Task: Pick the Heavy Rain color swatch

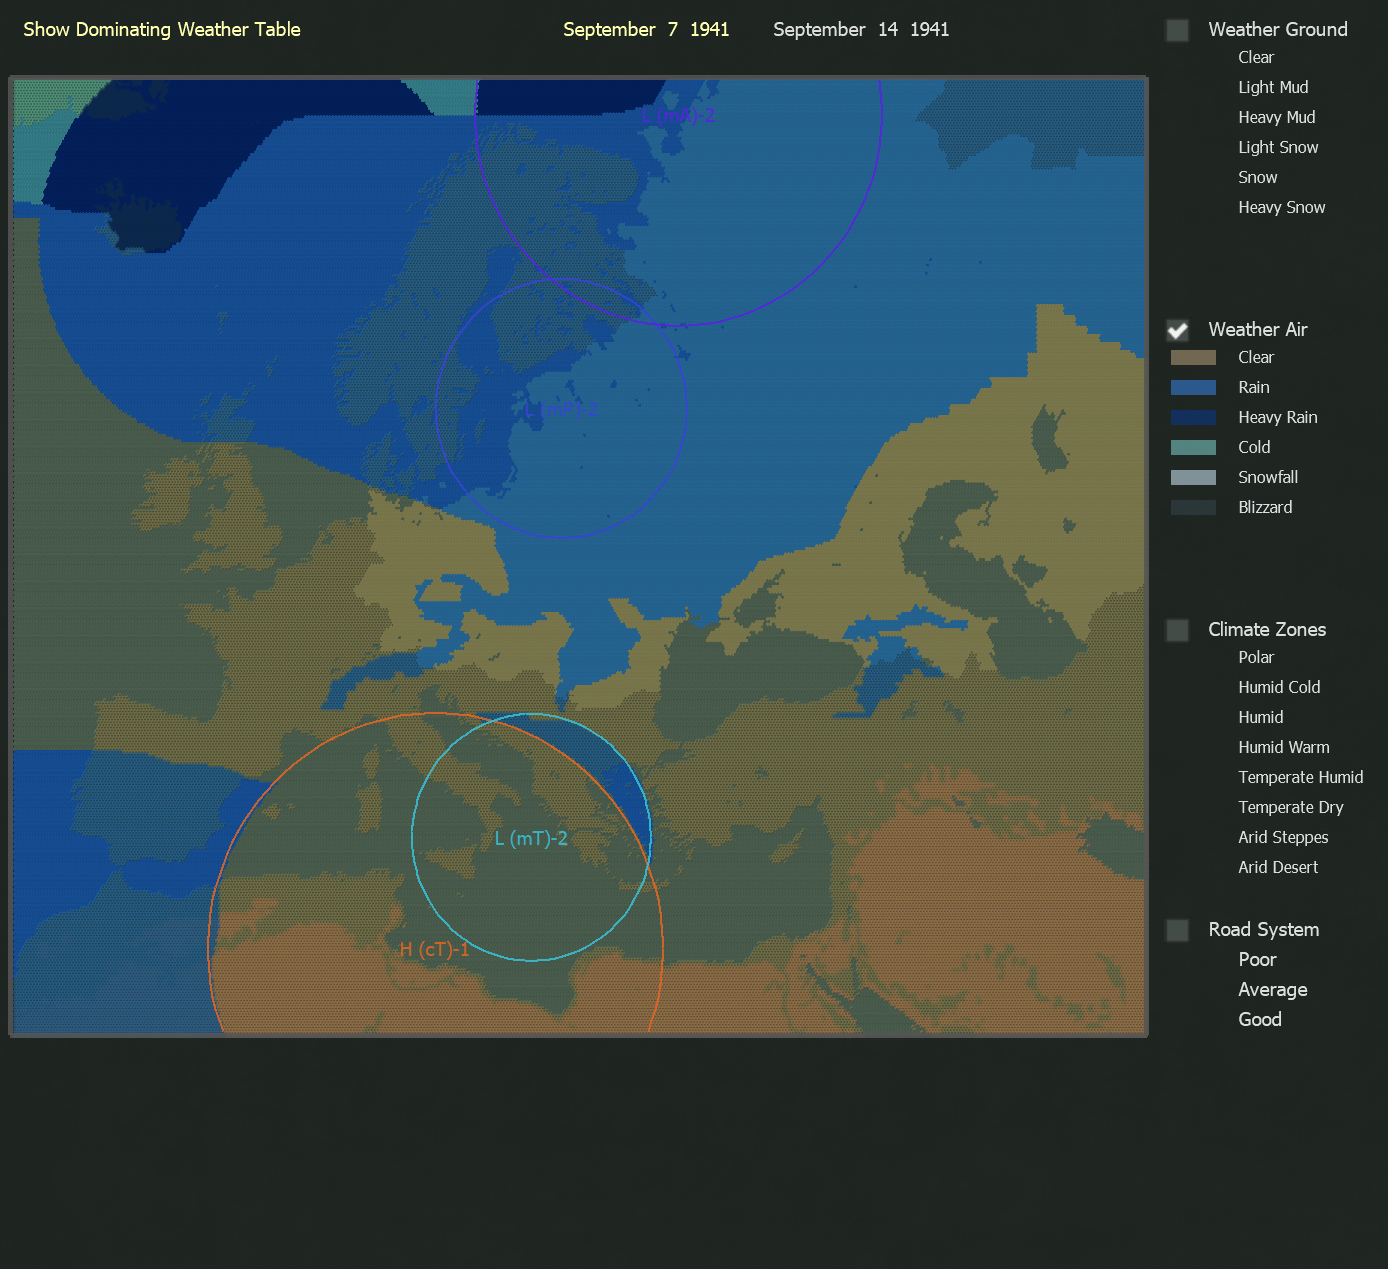Action: coord(1193,418)
